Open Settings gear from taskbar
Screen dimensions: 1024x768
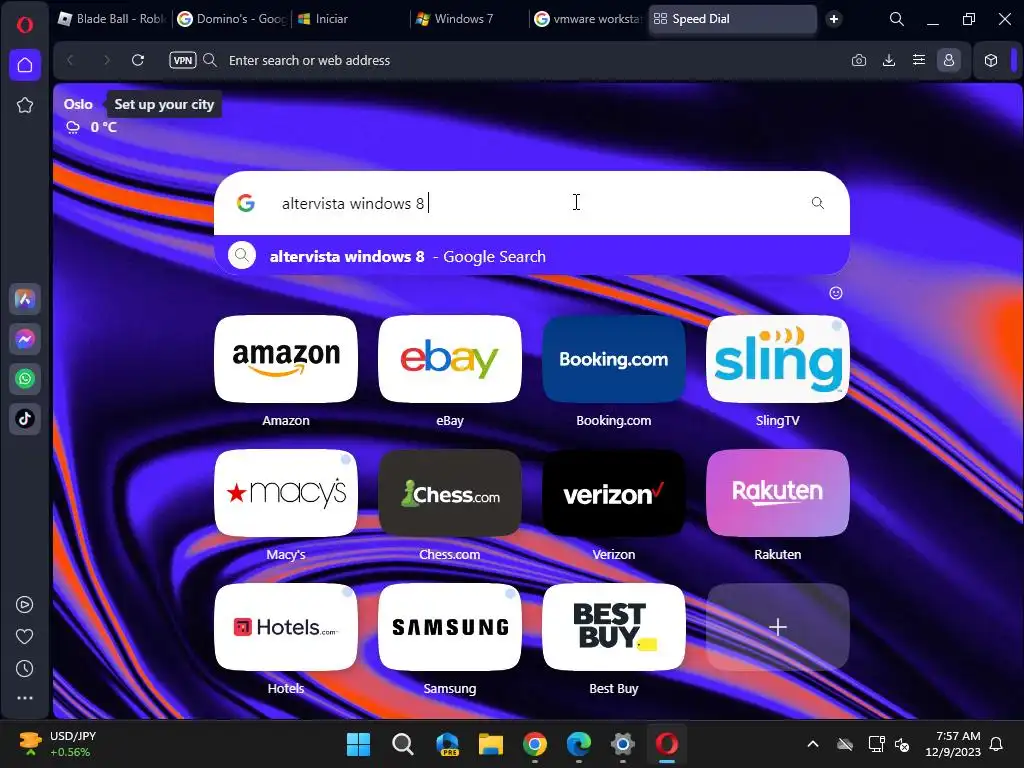point(623,744)
